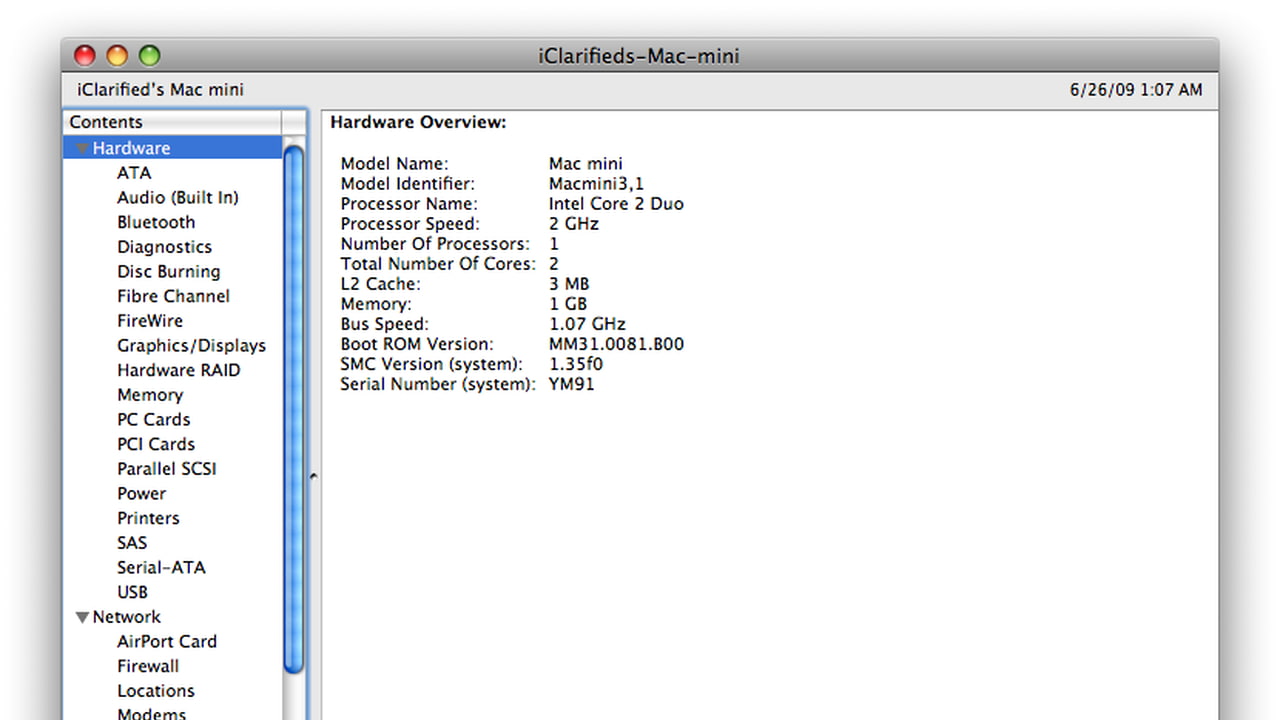Click the Contents column header
Screen dimensions: 1280x720
pyautogui.click(x=174, y=122)
